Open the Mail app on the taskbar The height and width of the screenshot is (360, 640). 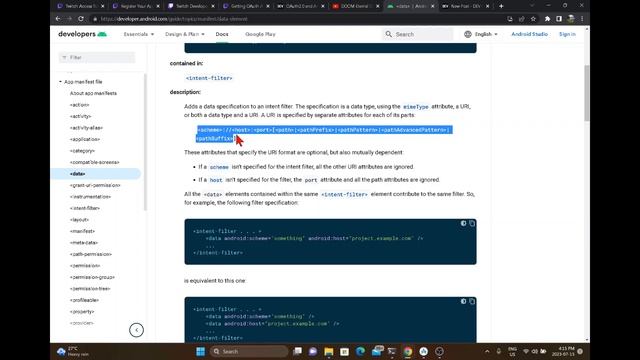click(376, 351)
